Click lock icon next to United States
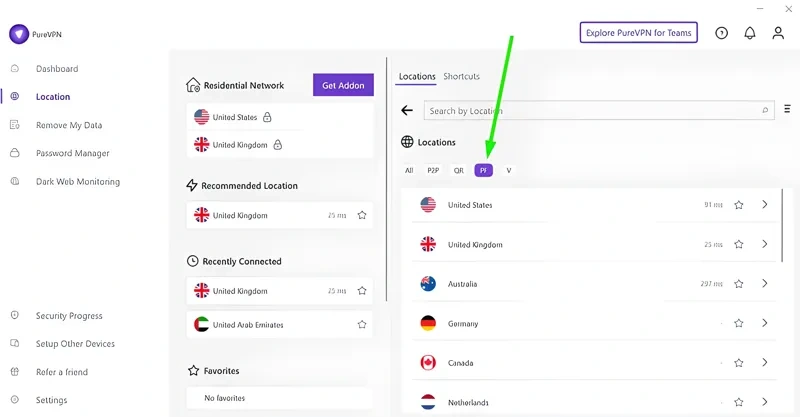The image size is (800, 417). coord(267,117)
